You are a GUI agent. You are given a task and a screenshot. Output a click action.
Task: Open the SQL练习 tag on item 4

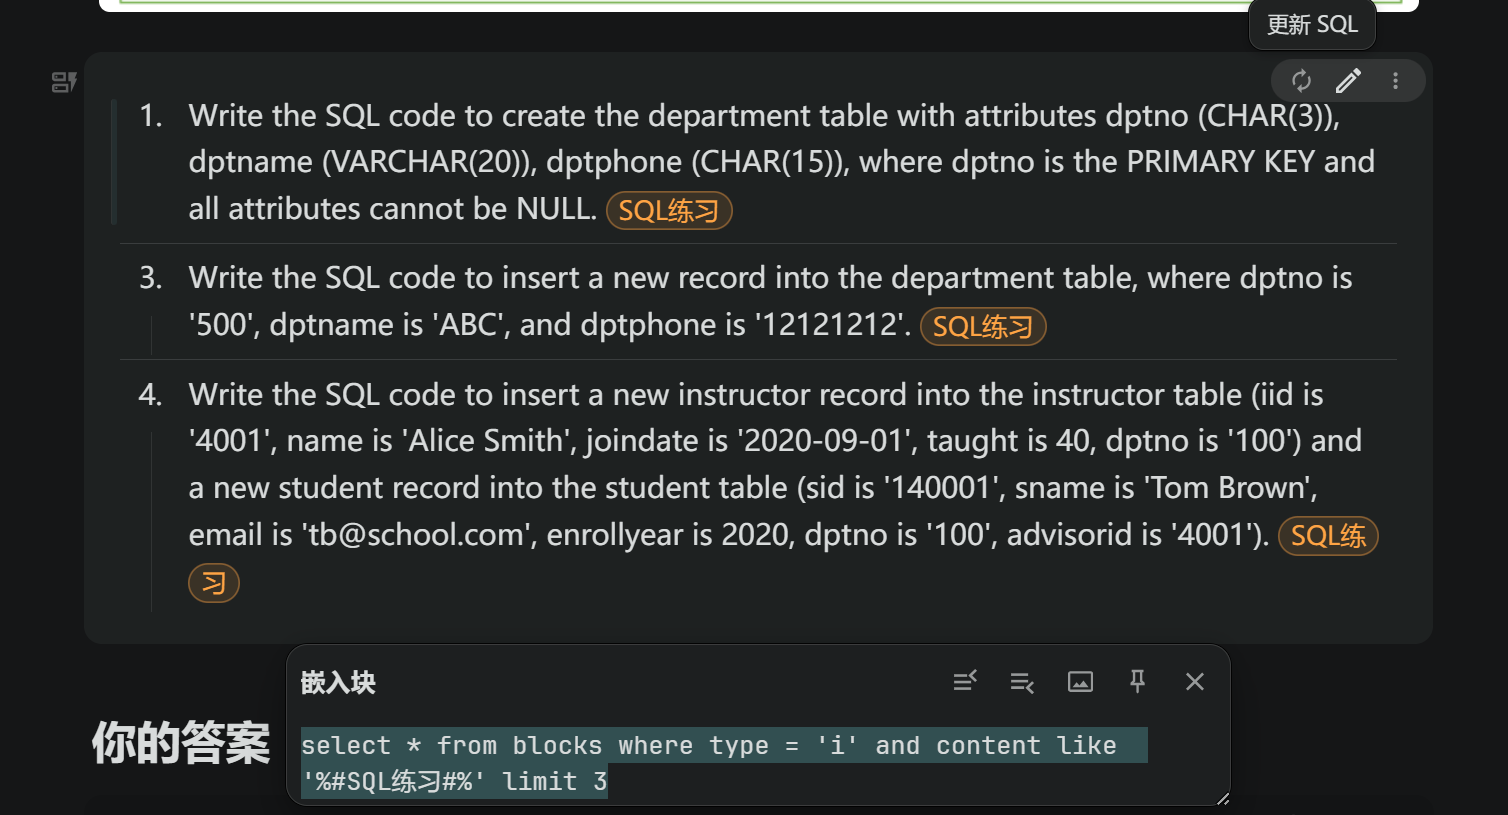(1328, 536)
